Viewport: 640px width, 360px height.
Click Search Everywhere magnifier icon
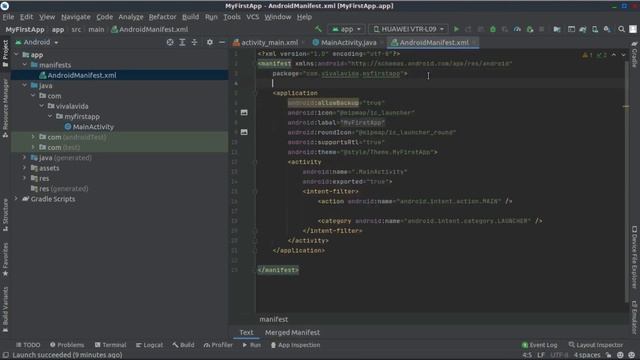(x=621, y=29)
